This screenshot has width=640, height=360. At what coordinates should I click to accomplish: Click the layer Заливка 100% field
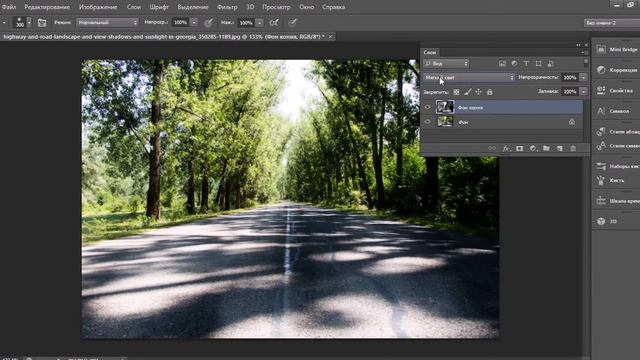point(570,91)
